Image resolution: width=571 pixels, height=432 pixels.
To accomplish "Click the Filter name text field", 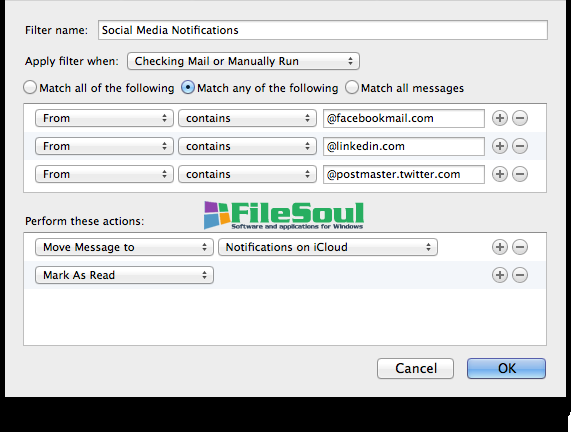I will click(x=323, y=30).
